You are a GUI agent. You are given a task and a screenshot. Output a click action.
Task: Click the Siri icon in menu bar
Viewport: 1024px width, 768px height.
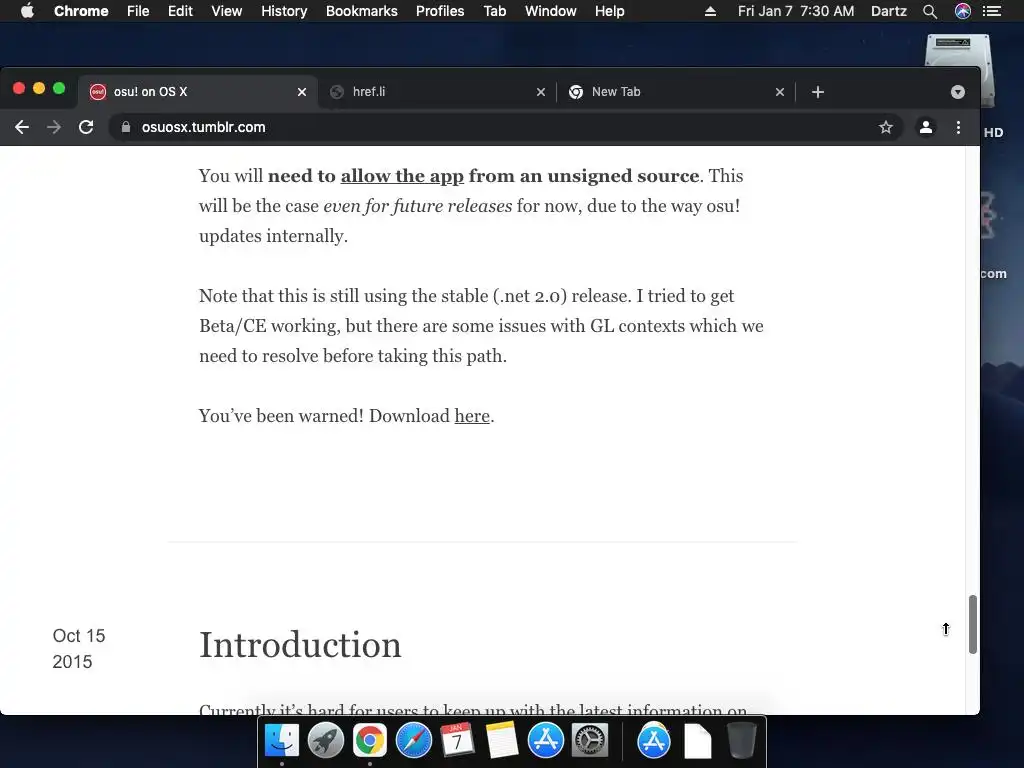pyautogui.click(x=963, y=11)
